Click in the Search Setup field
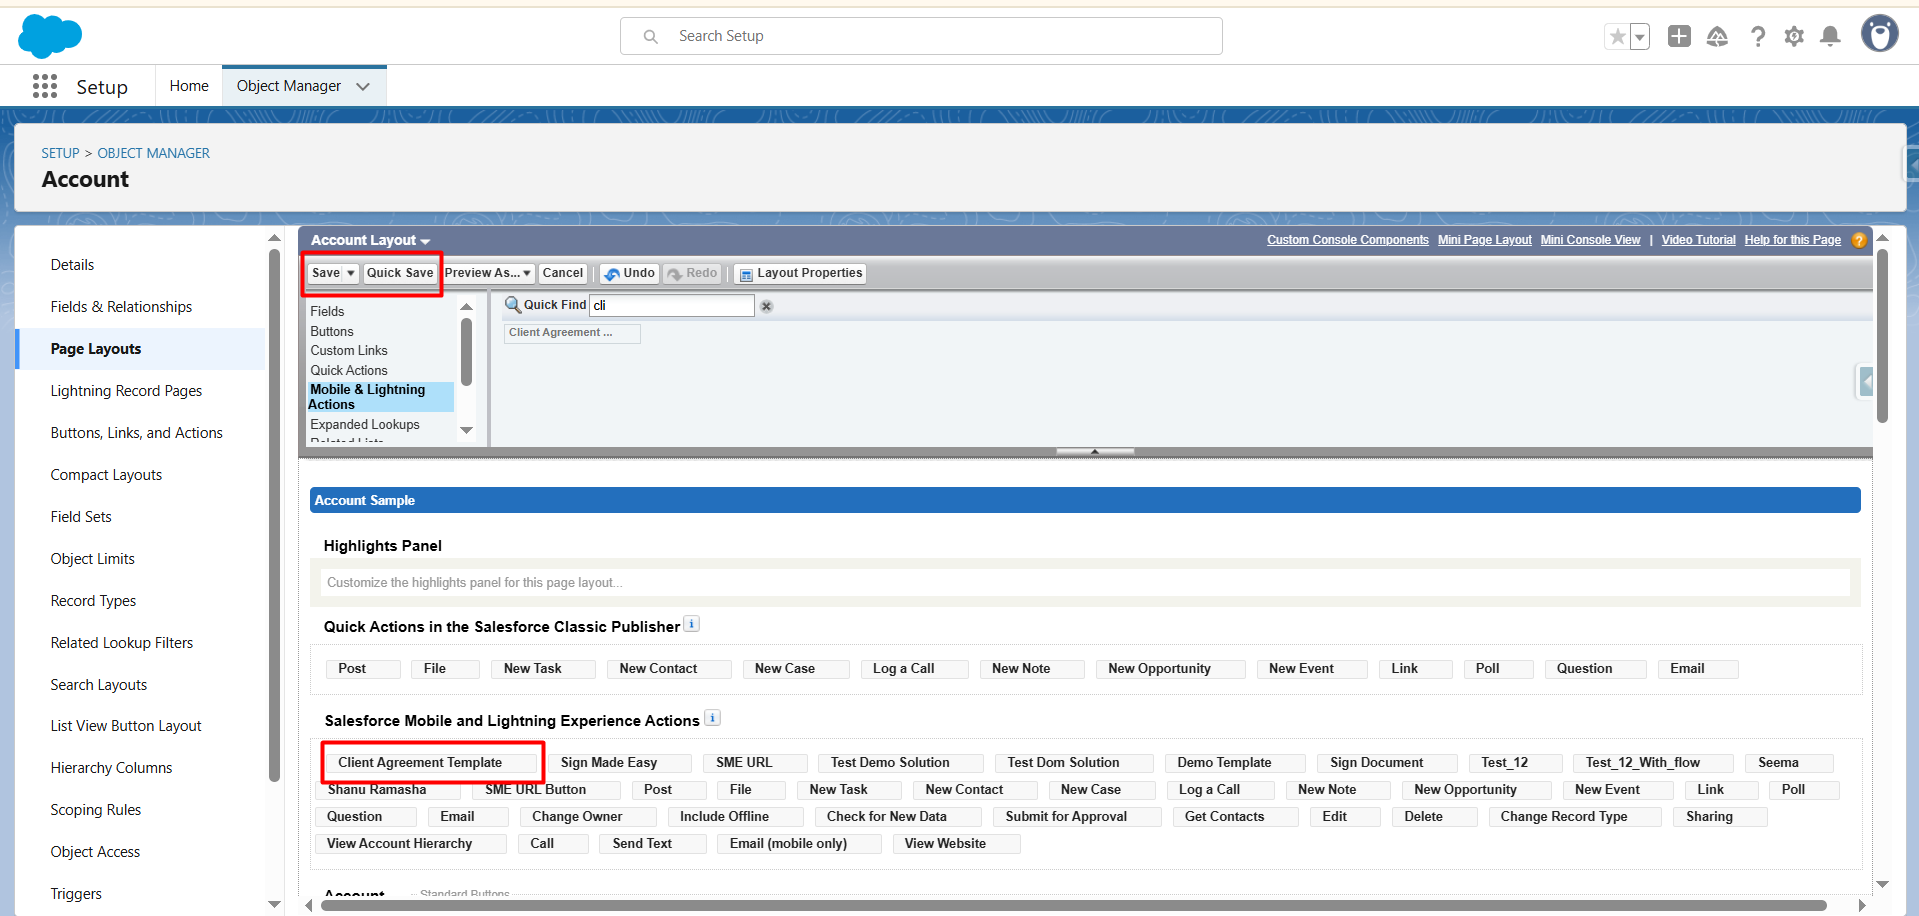Viewport: 1919px width, 916px height. point(920,36)
